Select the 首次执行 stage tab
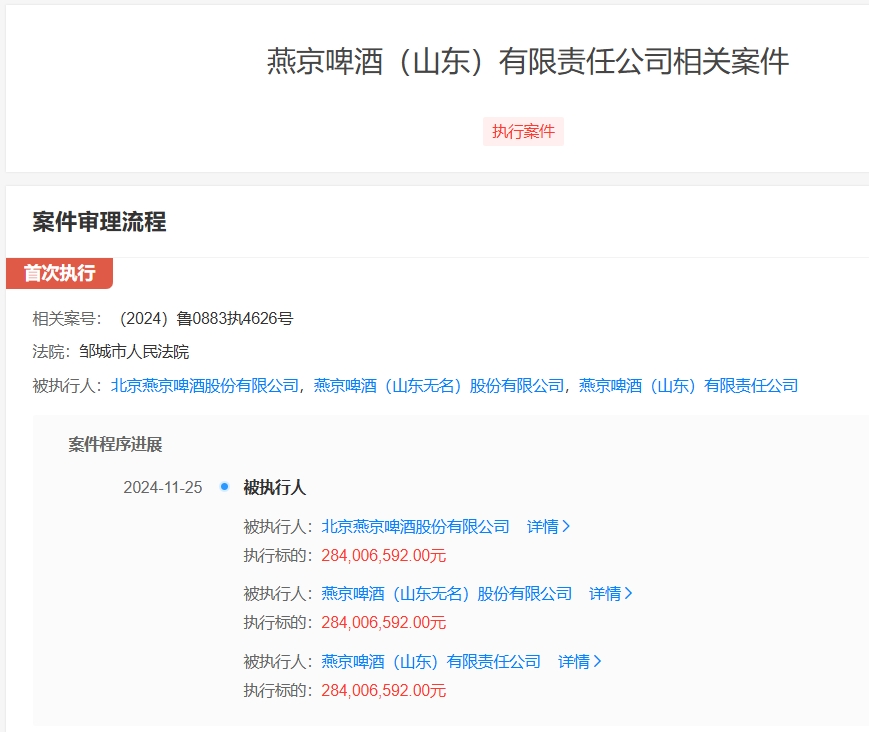The height and width of the screenshot is (732, 869). point(59,273)
